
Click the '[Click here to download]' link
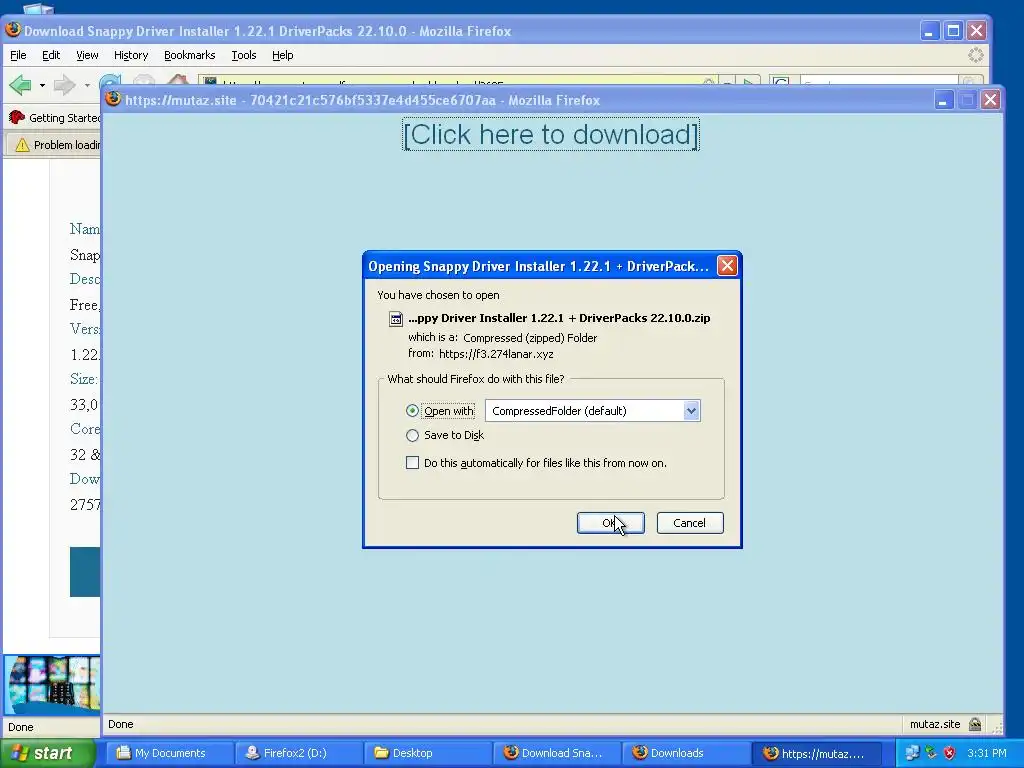click(x=551, y=135)
